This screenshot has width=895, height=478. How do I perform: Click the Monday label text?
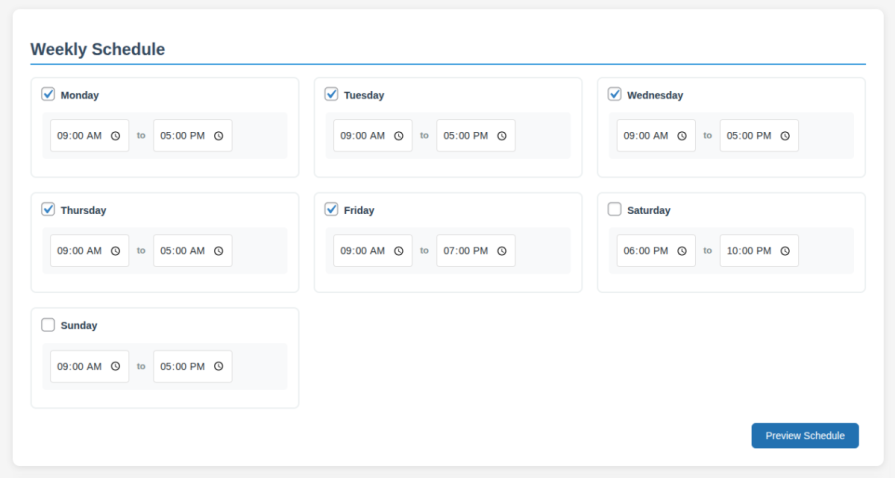click(x=80, y=95)
